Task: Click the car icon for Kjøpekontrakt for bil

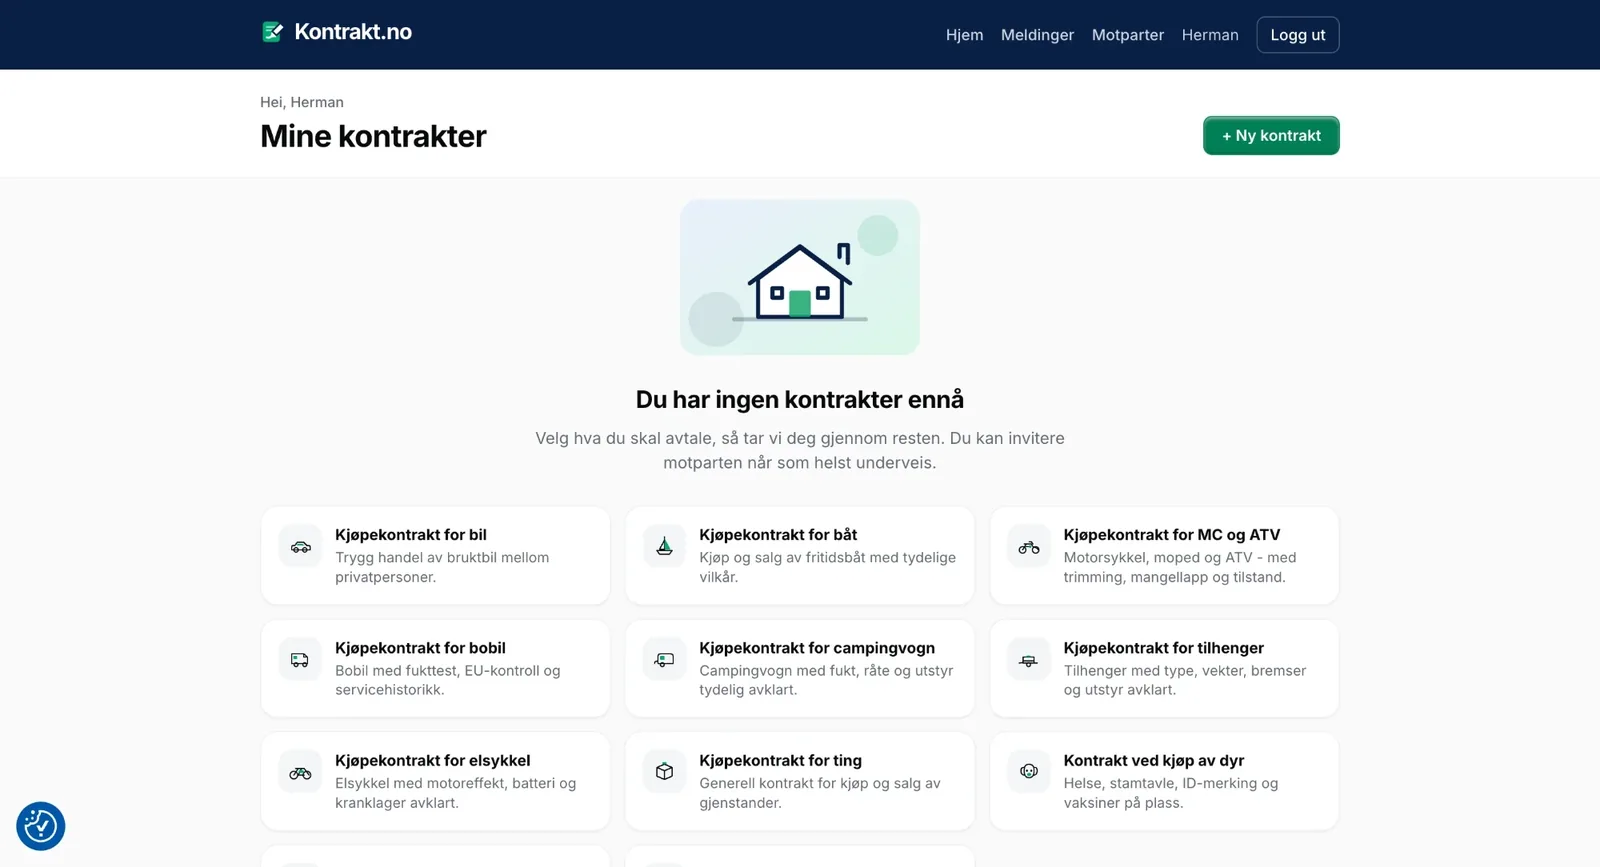Action: coord(300,547)
